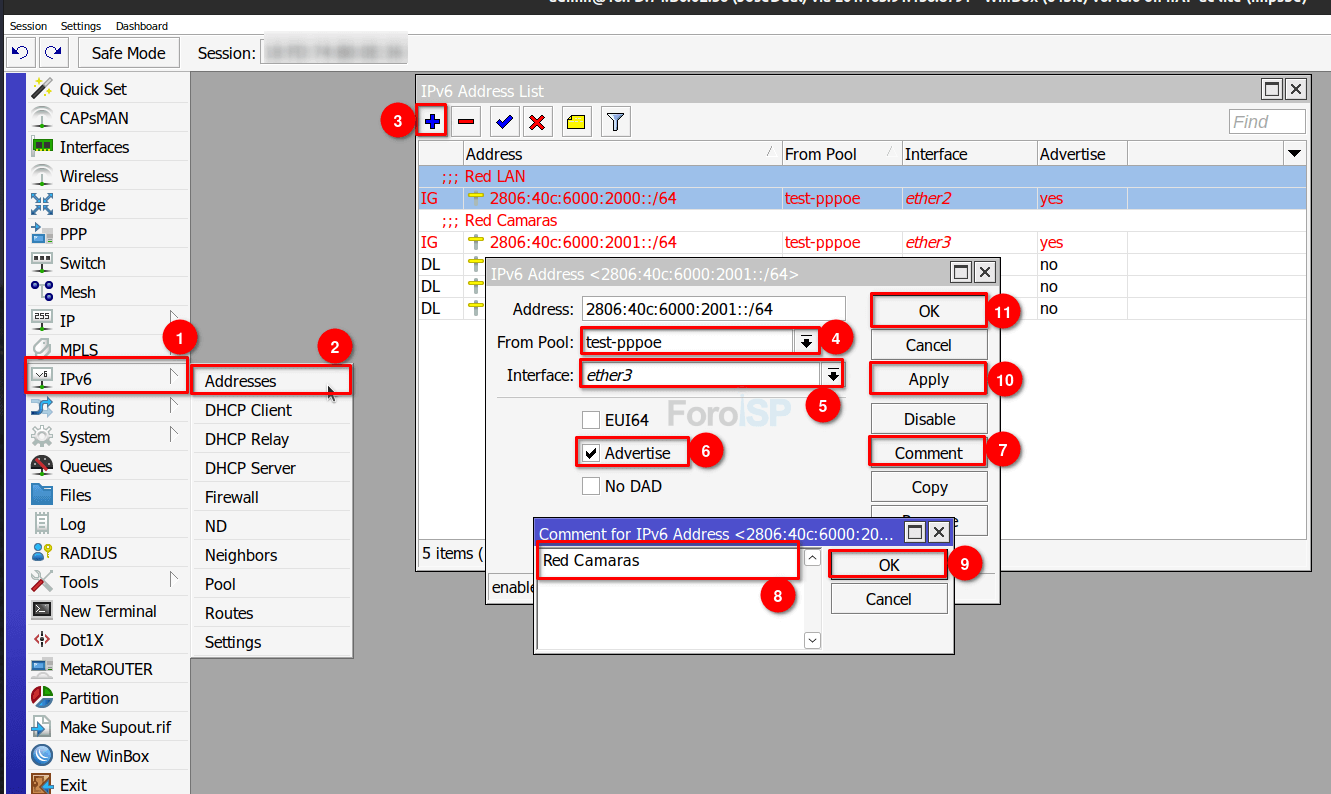Open the Settings menu in menu bar
1331x794 pixels.
81,26
